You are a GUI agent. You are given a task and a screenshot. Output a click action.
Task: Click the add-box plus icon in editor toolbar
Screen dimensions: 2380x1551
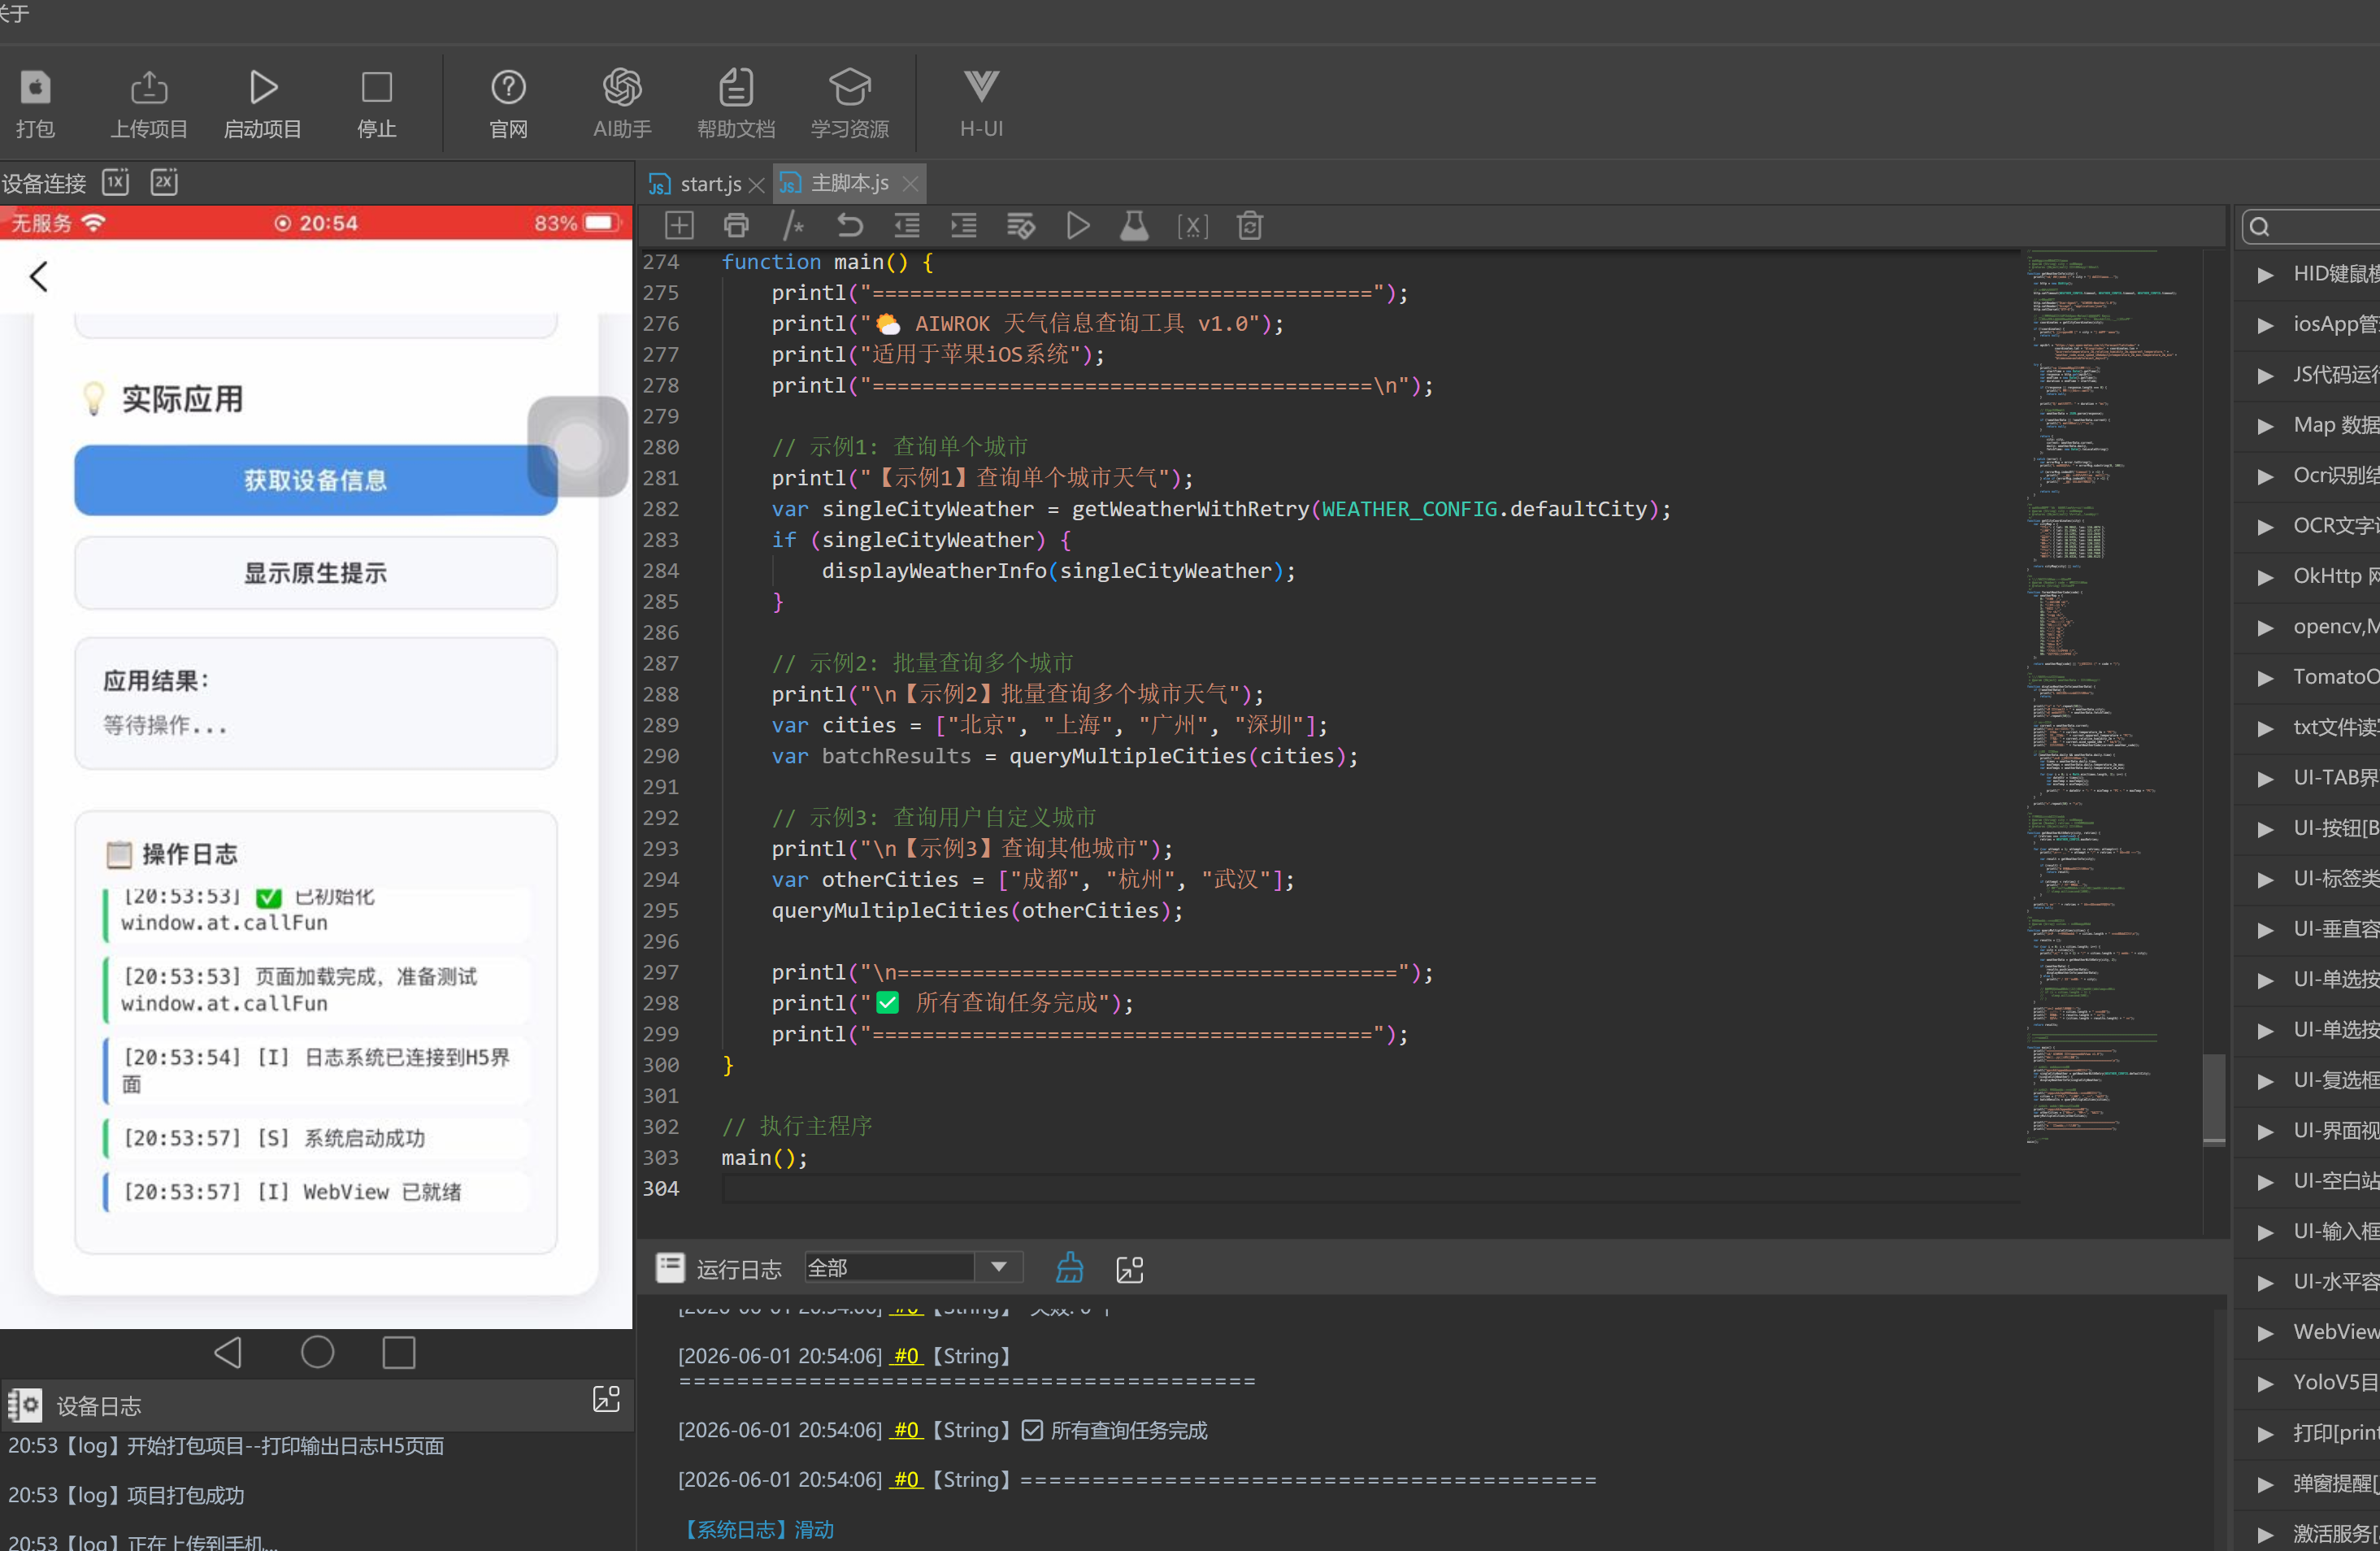679,226
